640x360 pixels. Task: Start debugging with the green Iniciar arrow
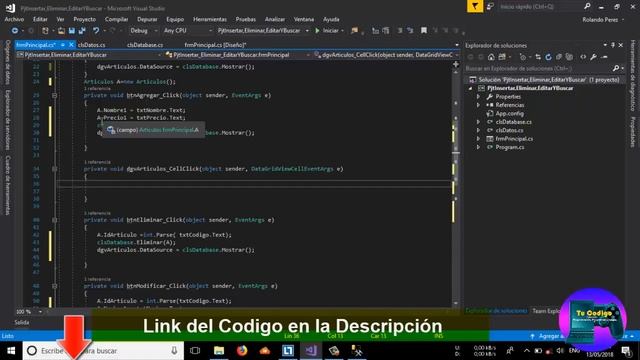point(317,31)
